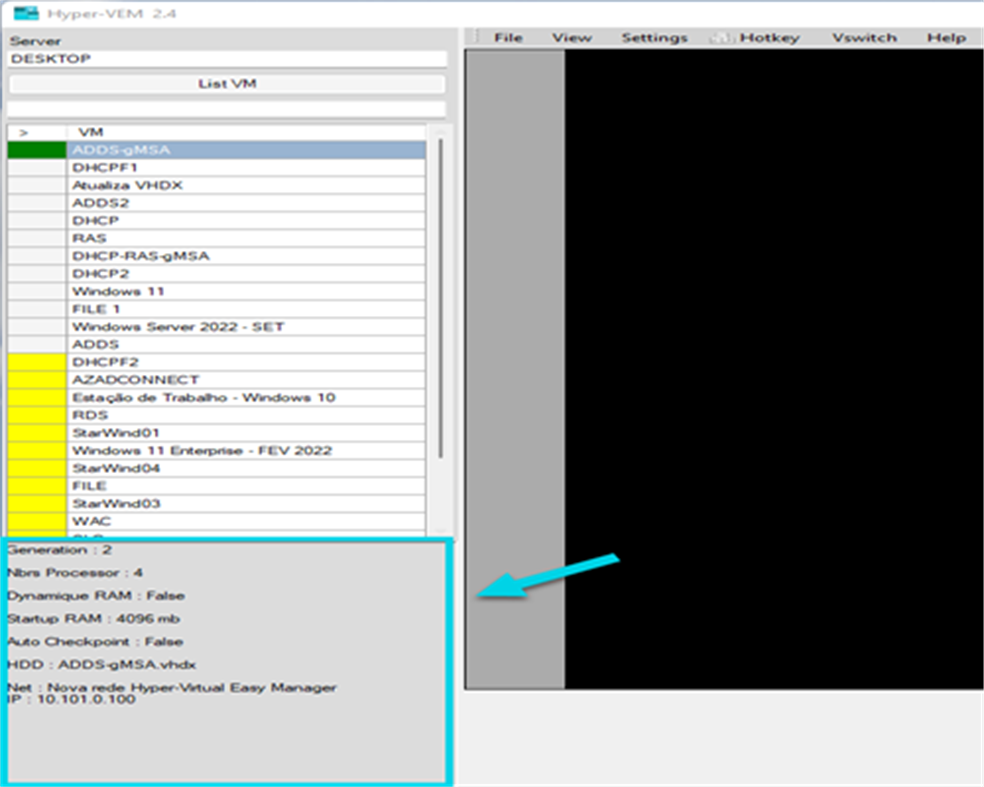Open the Vswitch menu
Screen dimensions: 984x787
click(864, 38)
